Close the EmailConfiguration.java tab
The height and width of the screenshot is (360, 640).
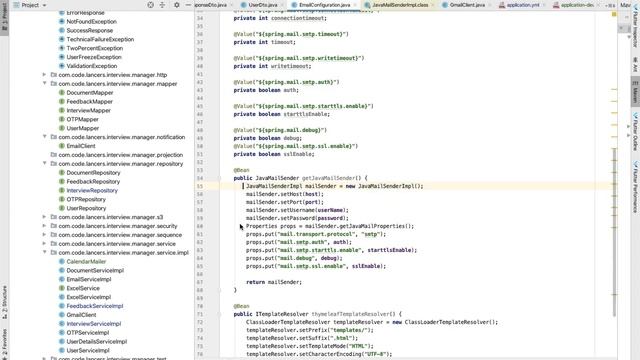click(x=355, y=5)
